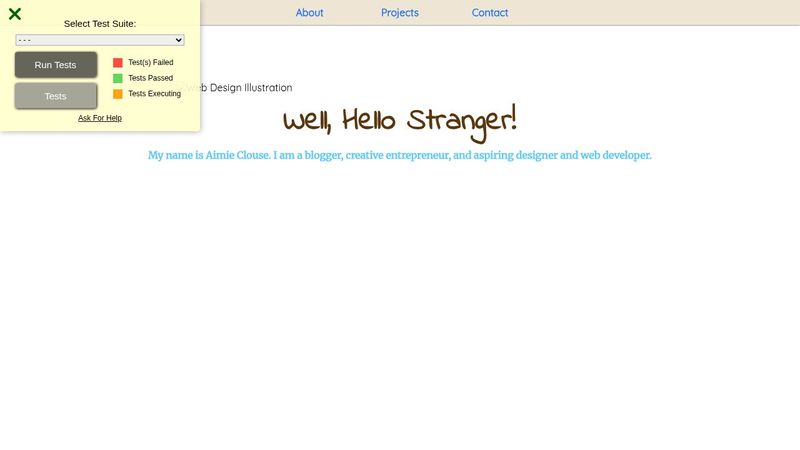Screen dimensions: 800x450
Task: Click the green Tests Passed square
Action: tap(118, 78)
